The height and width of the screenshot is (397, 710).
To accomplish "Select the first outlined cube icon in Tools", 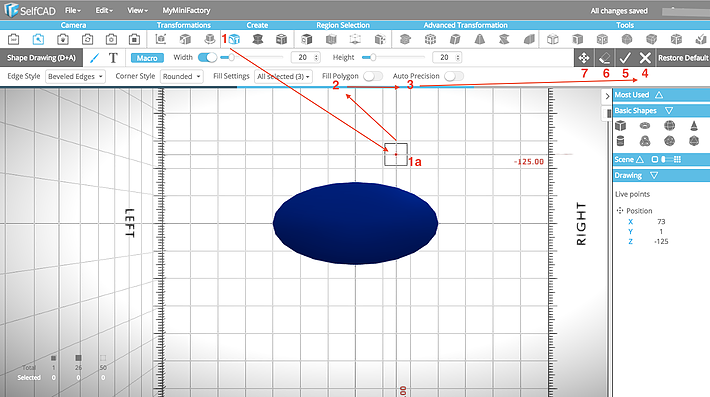I will (x=552, y=39).
